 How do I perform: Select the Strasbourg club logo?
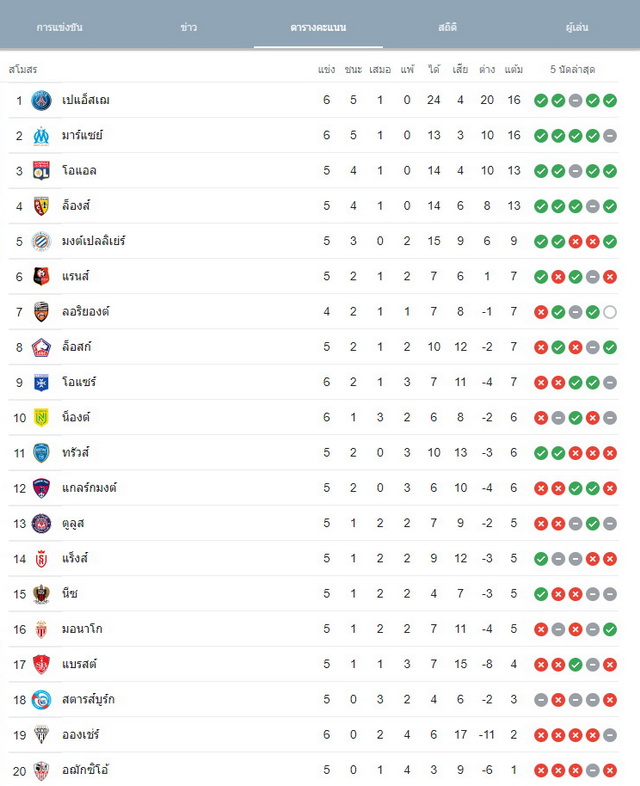tap(41, 700)
